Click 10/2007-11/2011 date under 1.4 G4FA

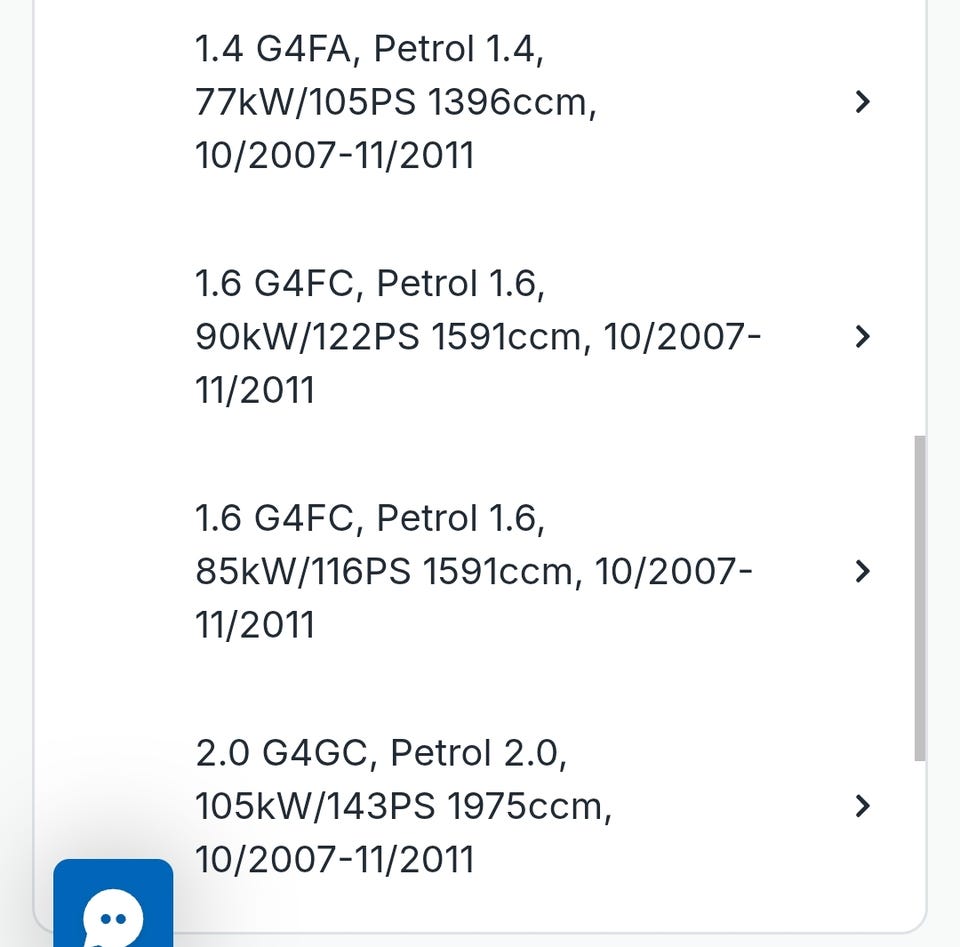[334, 156]
